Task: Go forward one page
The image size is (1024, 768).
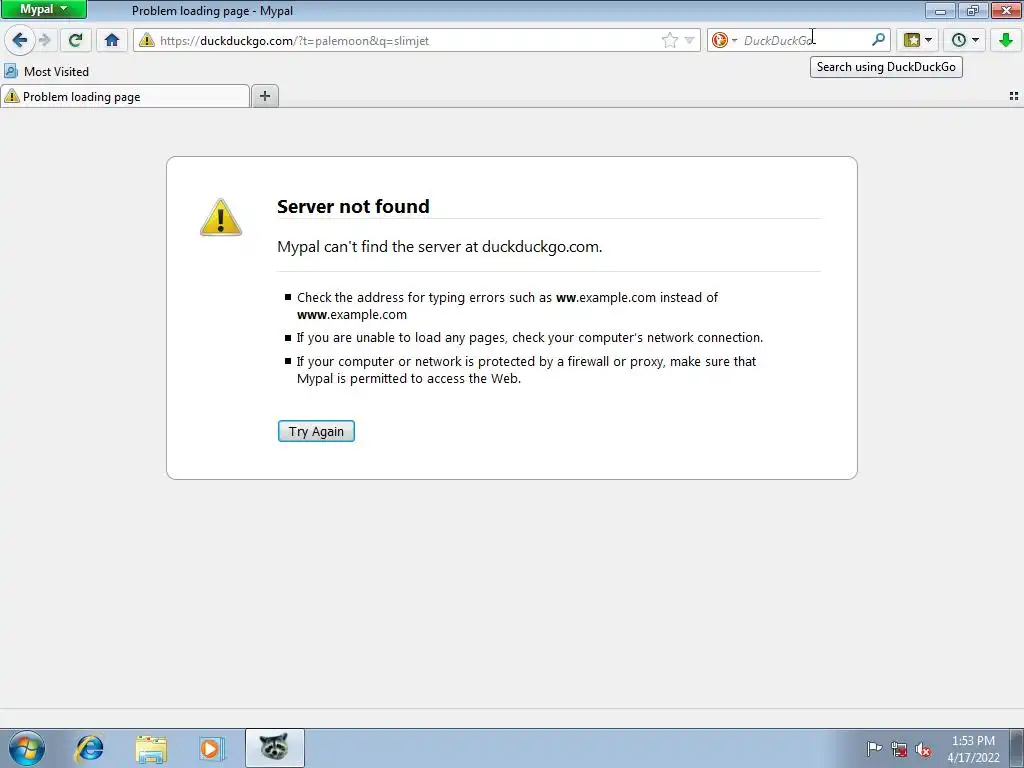Action: click(x=44, y=40)
